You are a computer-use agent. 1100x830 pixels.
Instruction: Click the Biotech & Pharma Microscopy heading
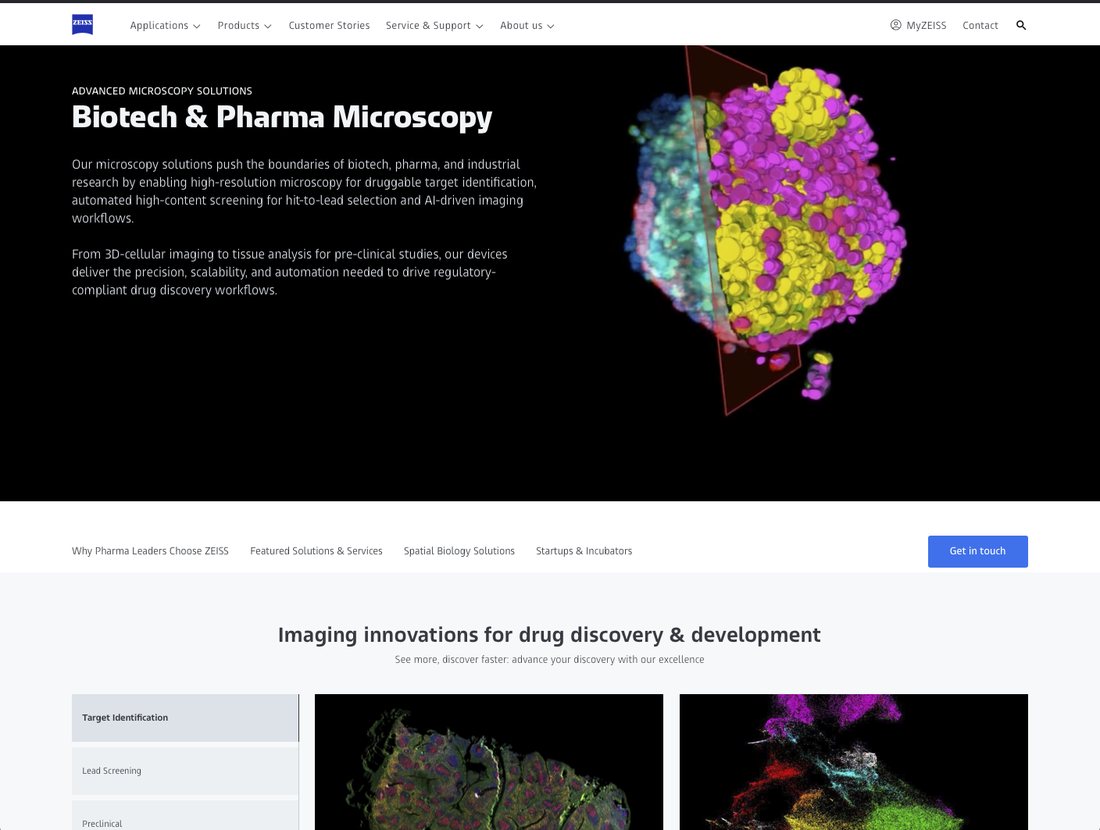tap(282, 117)
